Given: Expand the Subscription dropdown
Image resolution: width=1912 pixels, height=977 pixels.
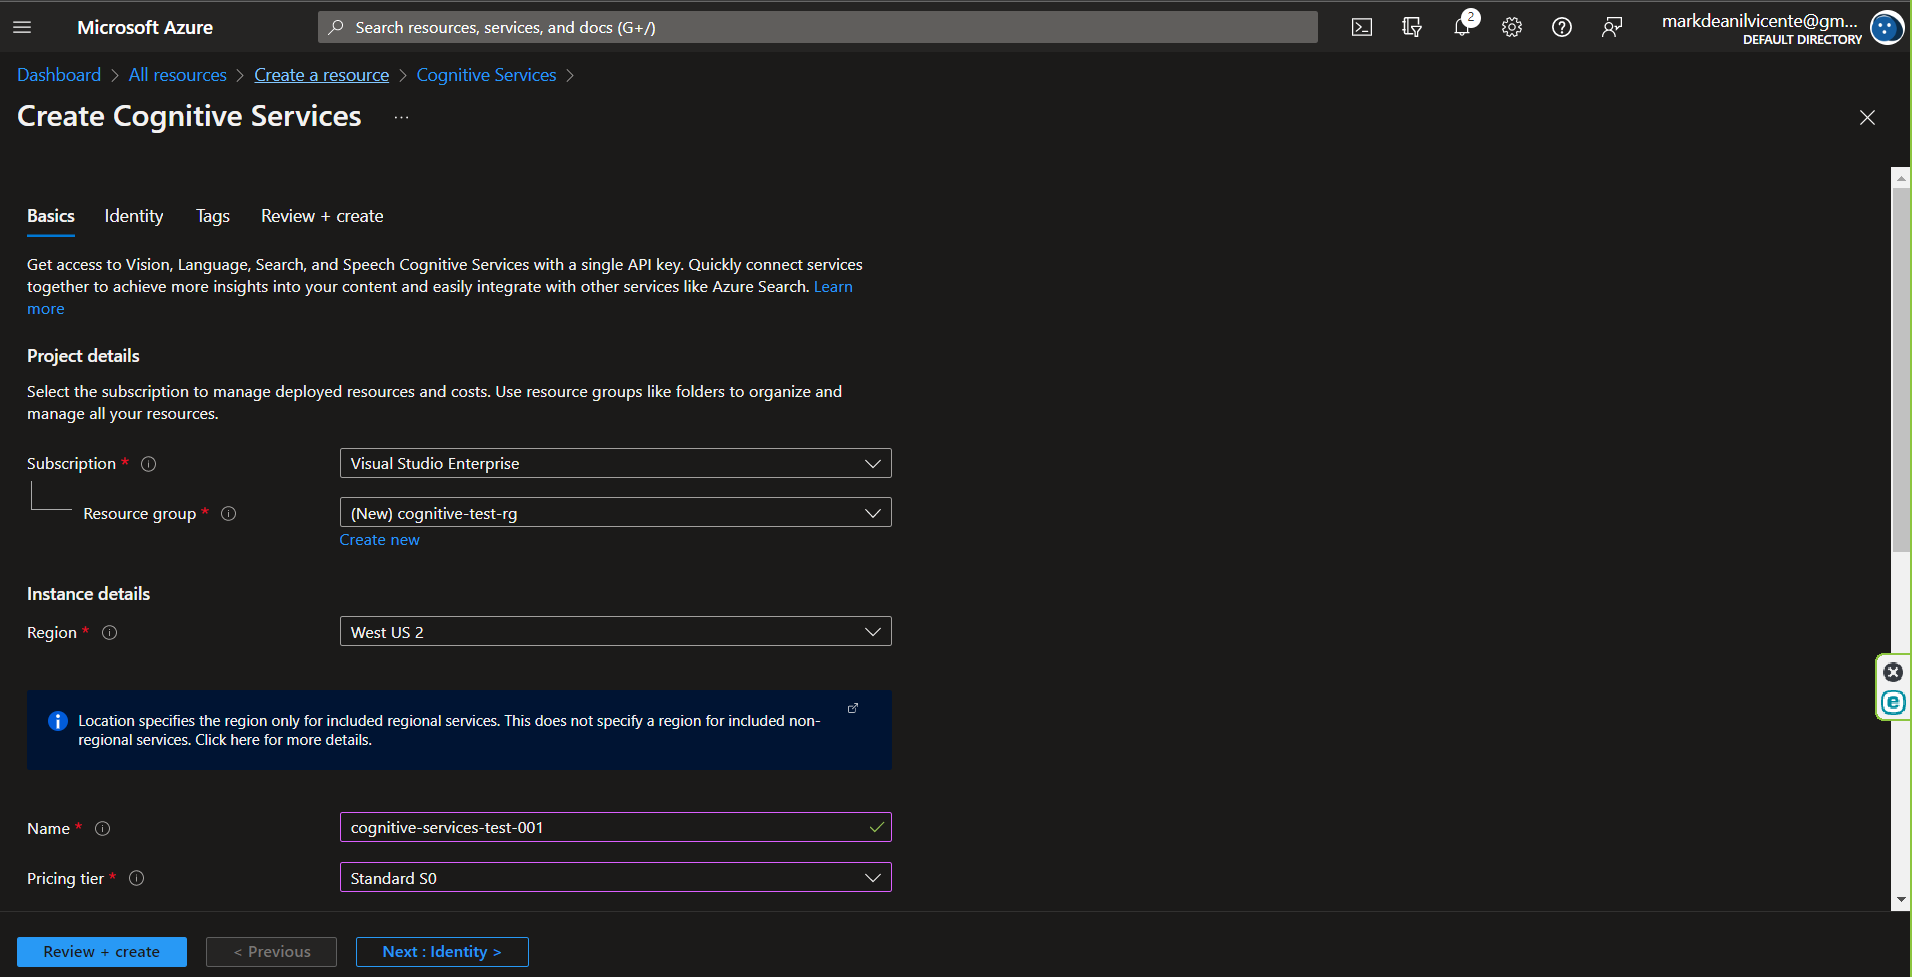Looking at the screenshot, I should point(615,464).
